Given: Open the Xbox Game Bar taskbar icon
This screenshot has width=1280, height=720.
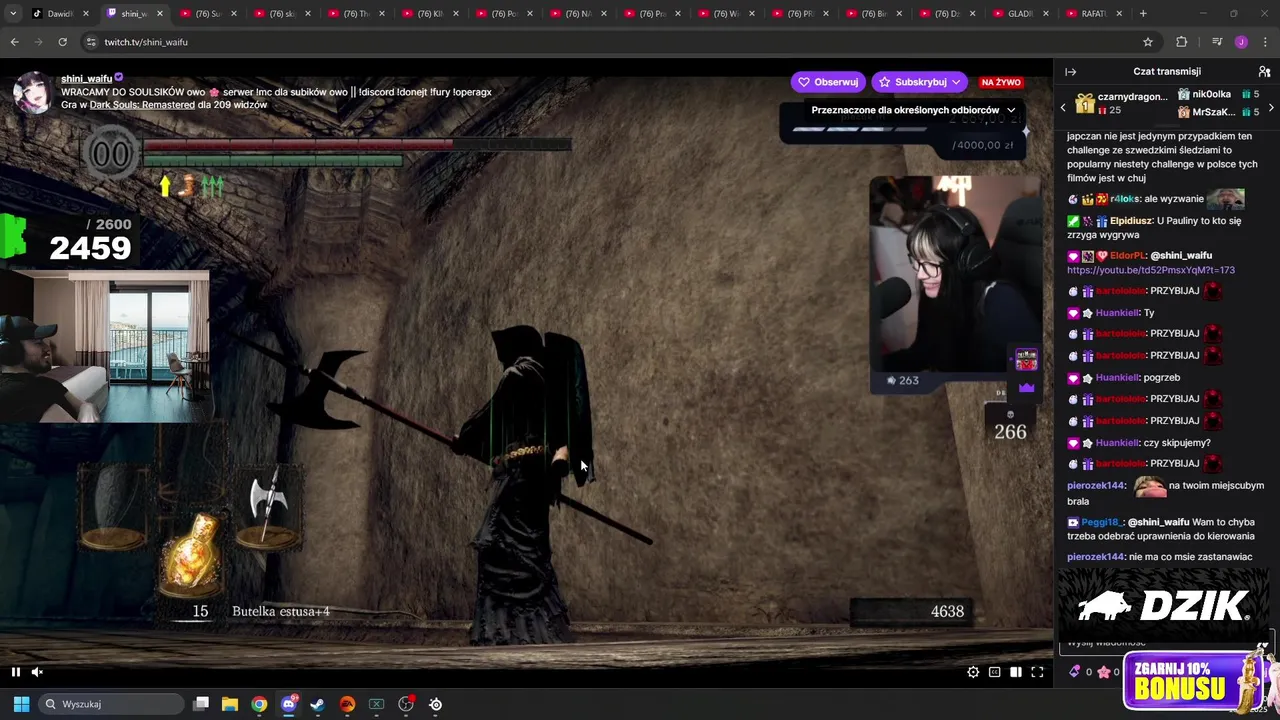Looking at the screenshot, I should pyautogui.click(x=377, y=704).
